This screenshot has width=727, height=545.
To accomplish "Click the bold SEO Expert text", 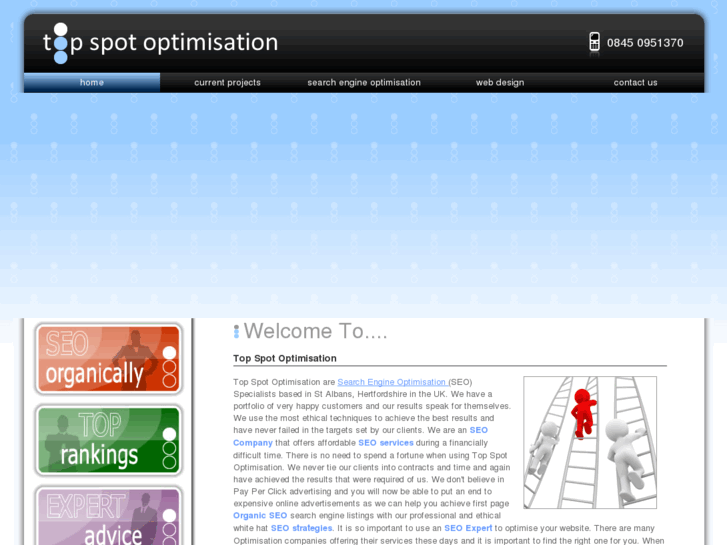I will point(468,528).
